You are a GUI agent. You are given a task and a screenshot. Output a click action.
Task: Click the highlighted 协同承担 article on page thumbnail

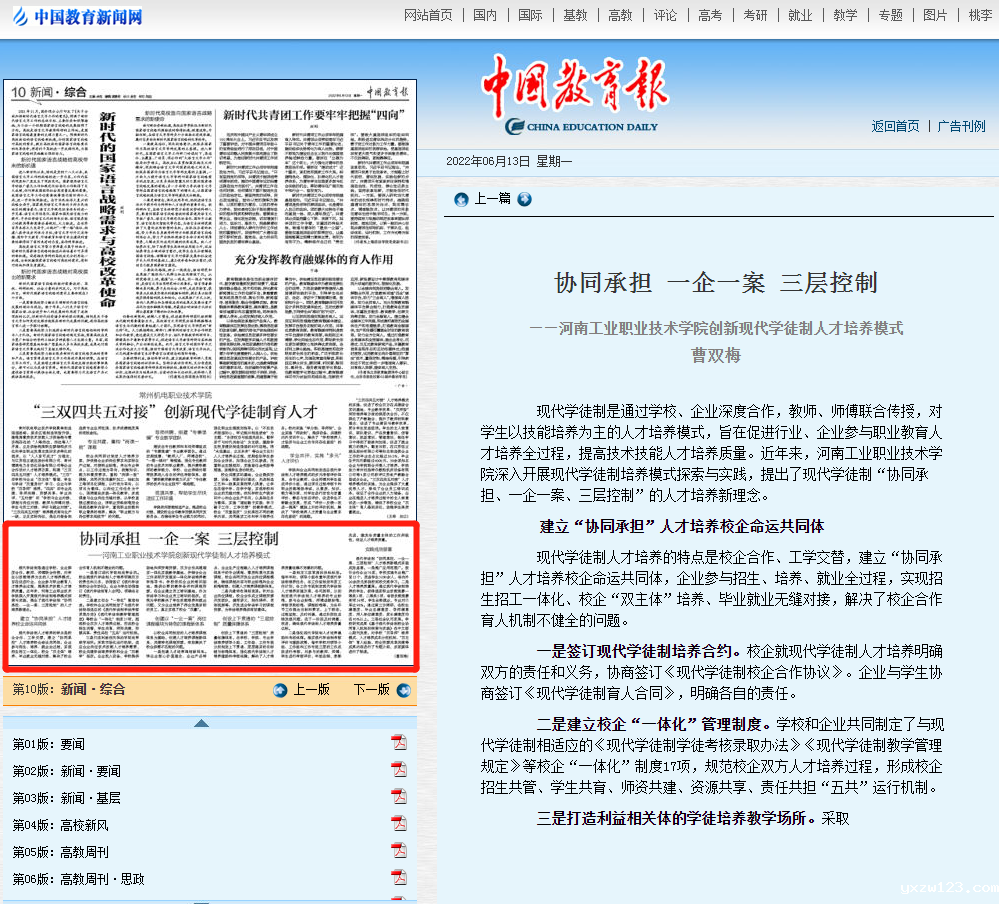click(209, 596)
